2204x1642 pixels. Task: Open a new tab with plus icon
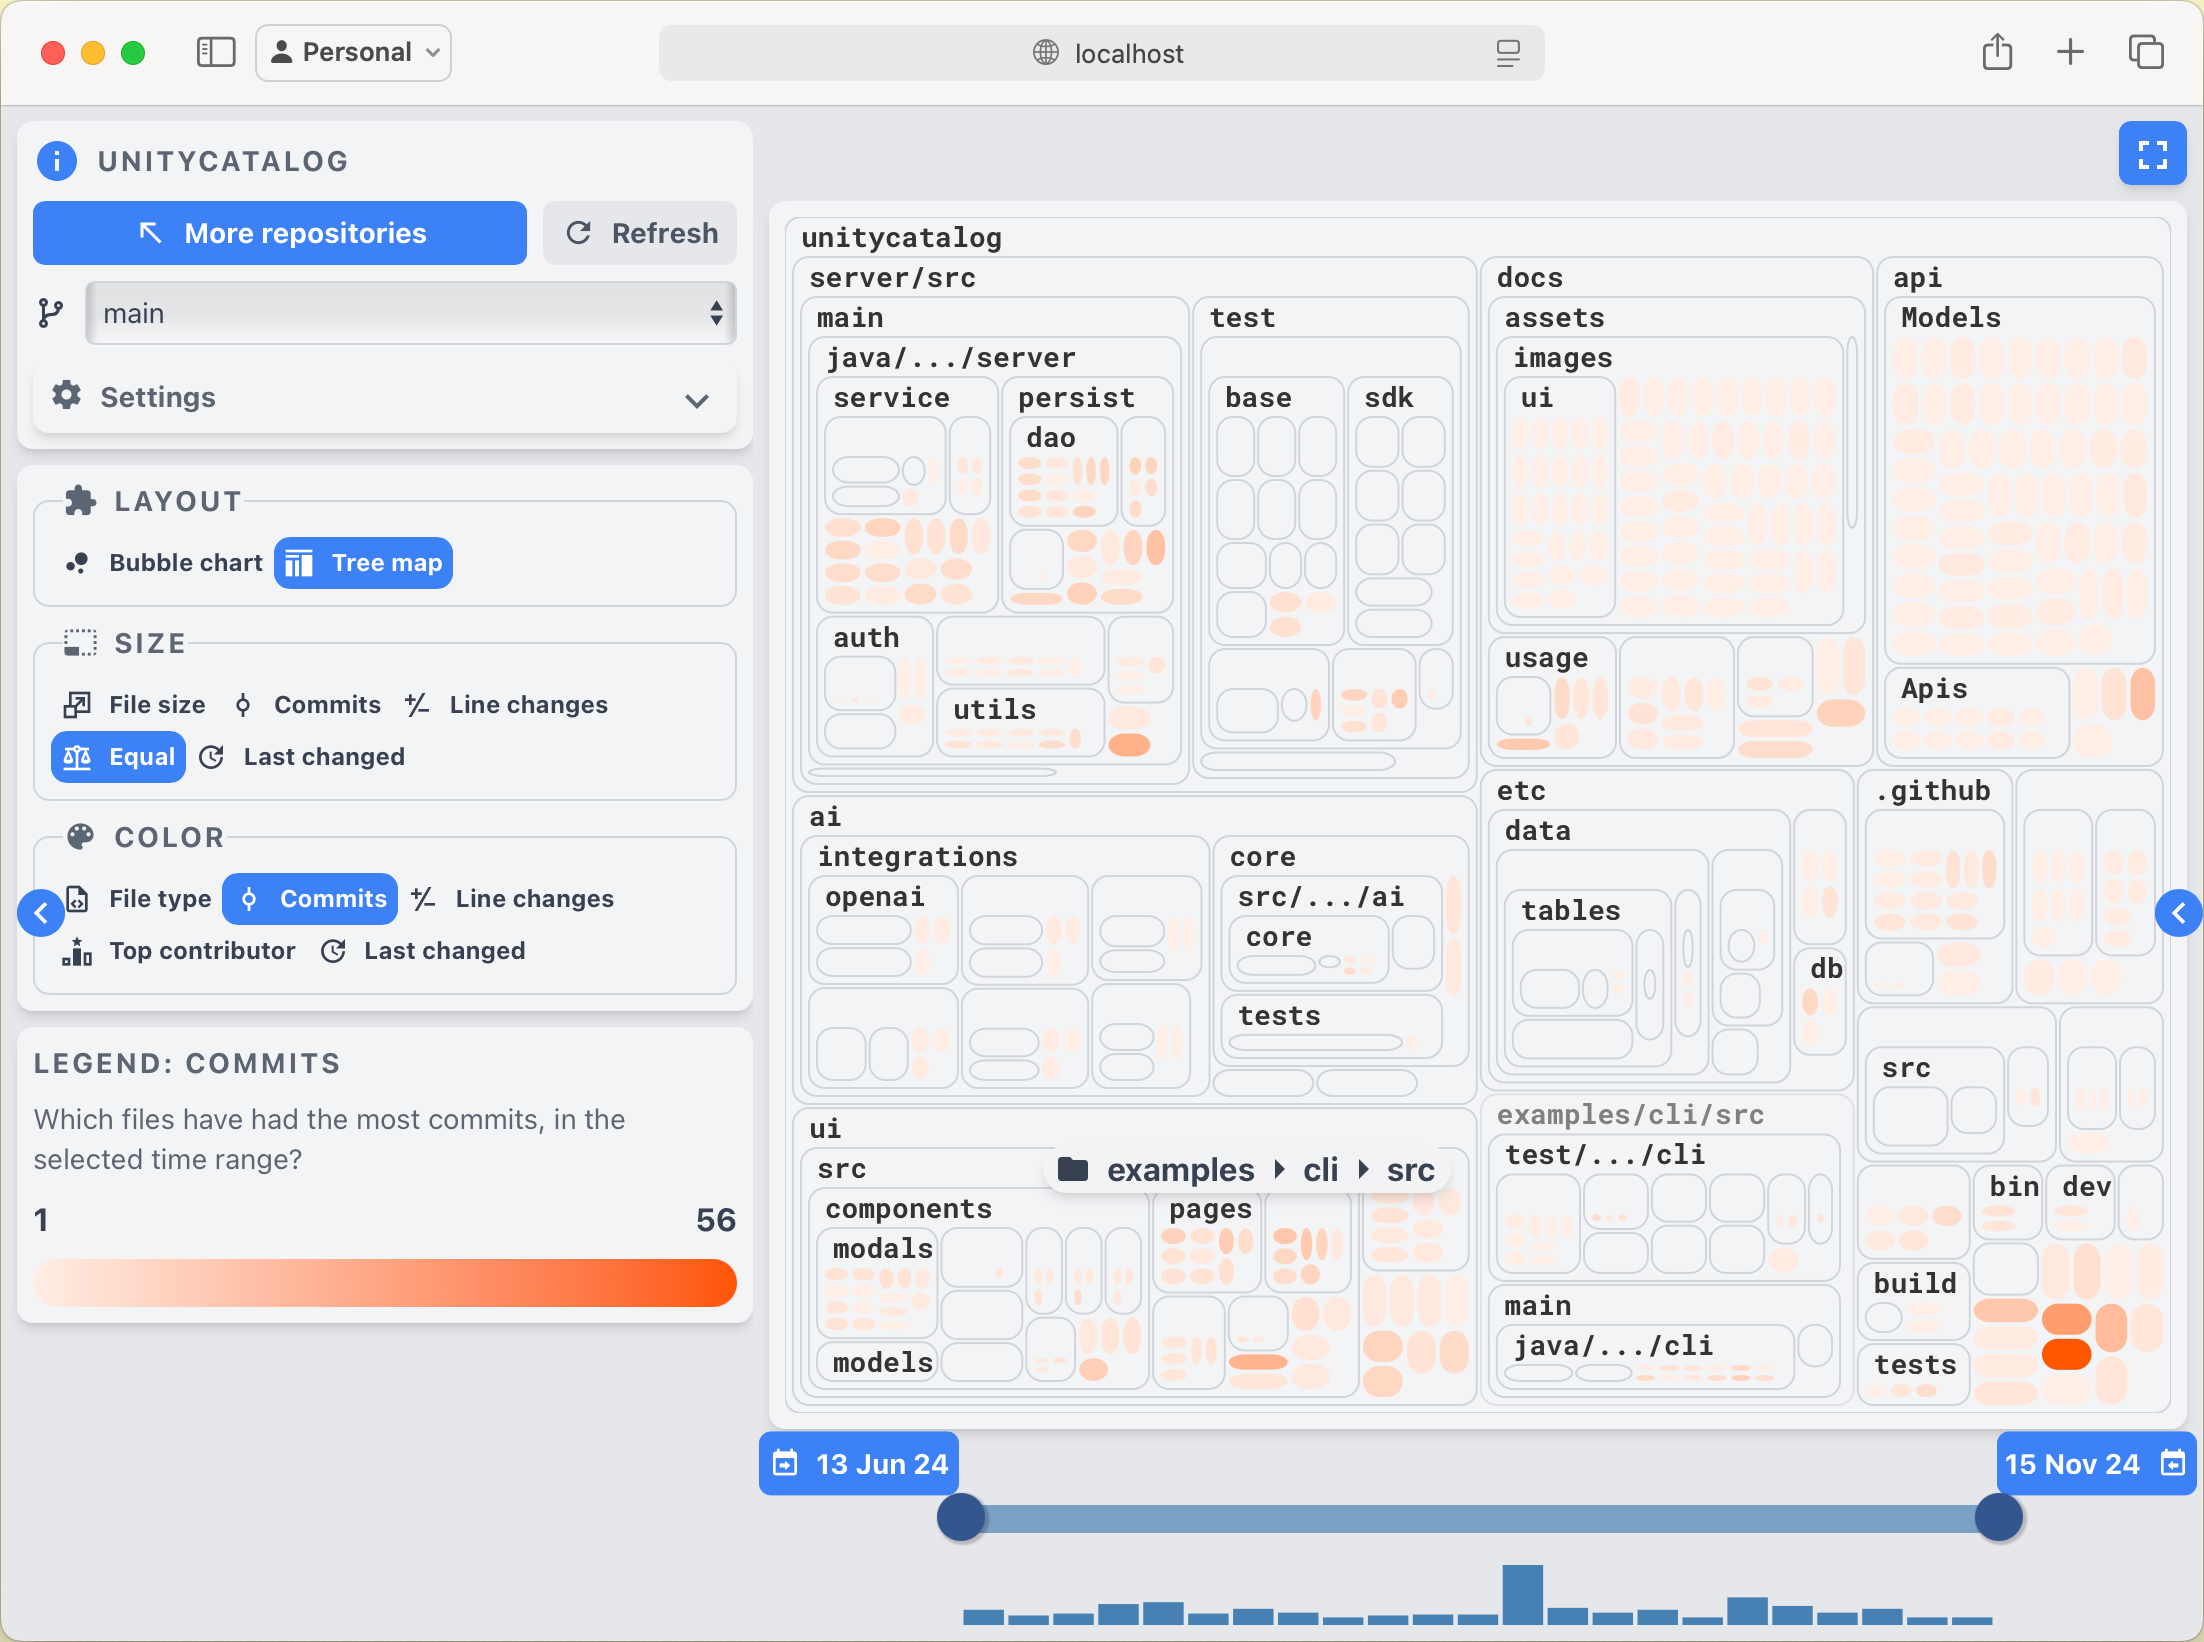(x=2070, y=52)
